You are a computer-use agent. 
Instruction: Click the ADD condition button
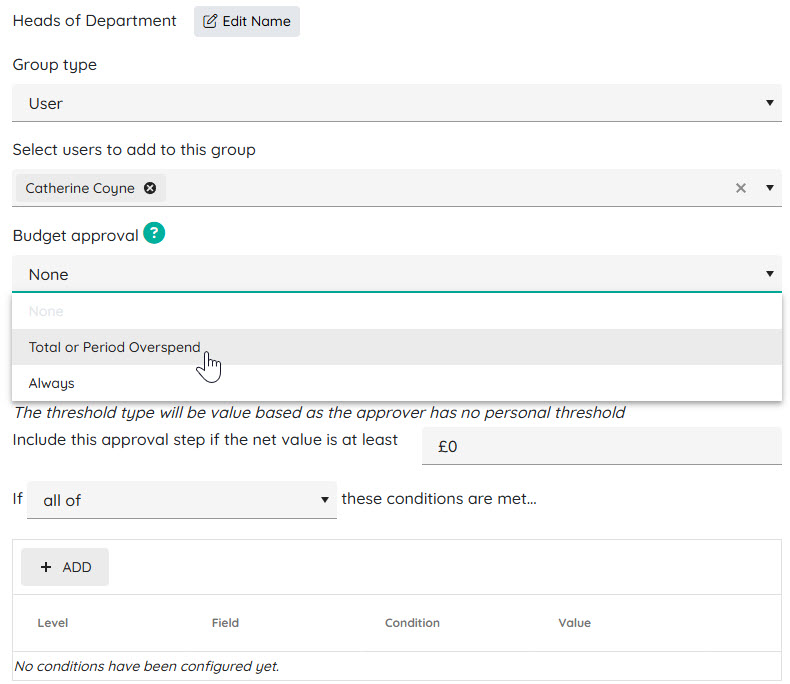[65, 567]
